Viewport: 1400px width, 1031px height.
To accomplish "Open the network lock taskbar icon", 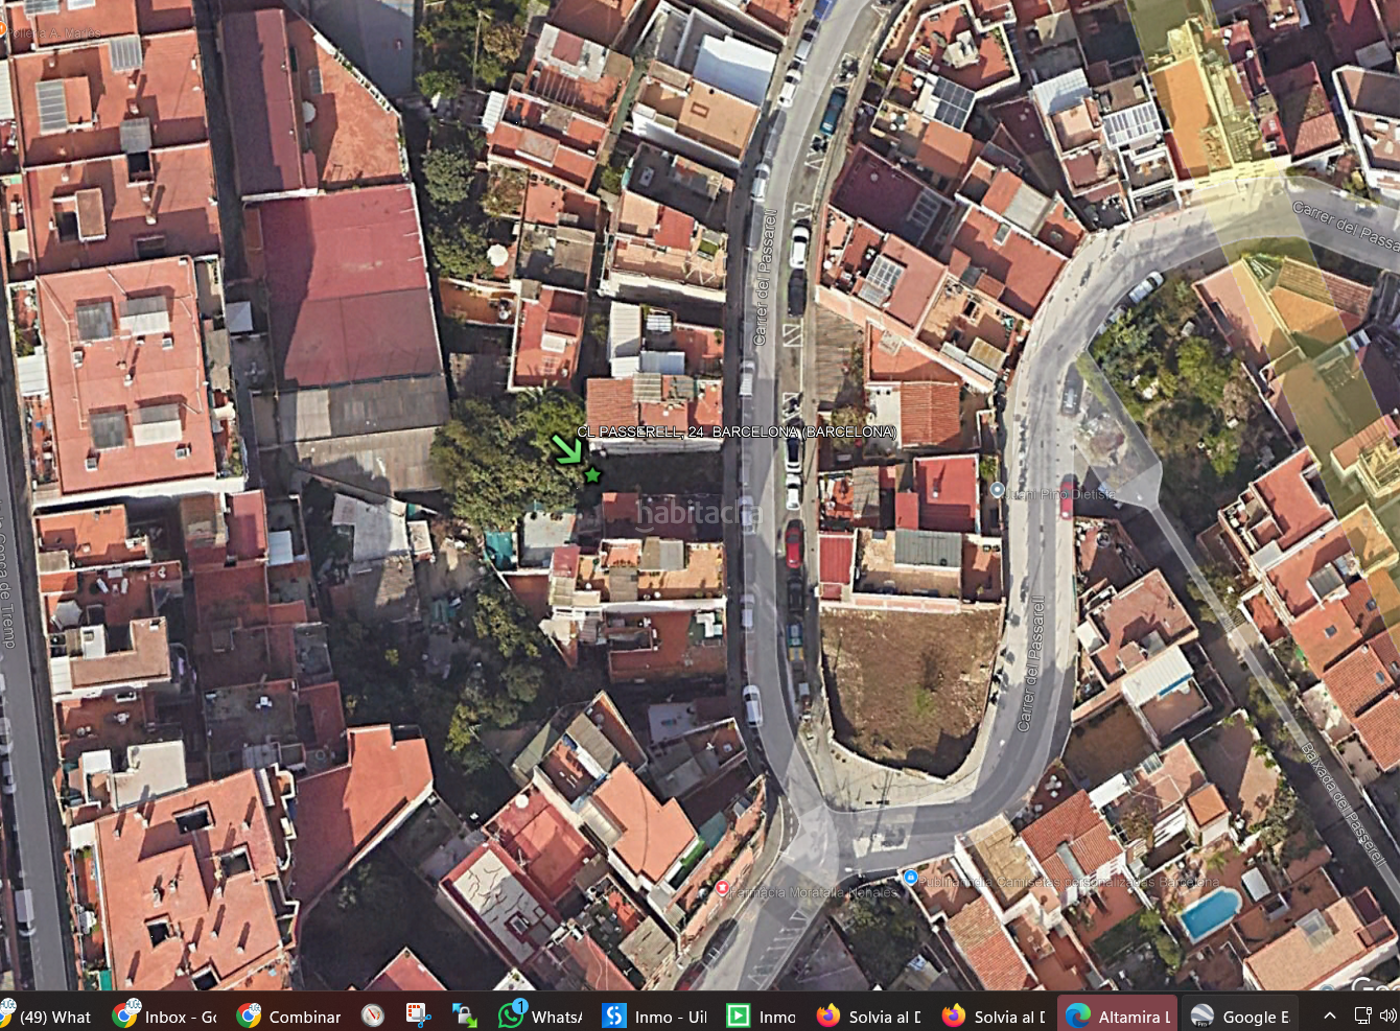I will 464,1016.
